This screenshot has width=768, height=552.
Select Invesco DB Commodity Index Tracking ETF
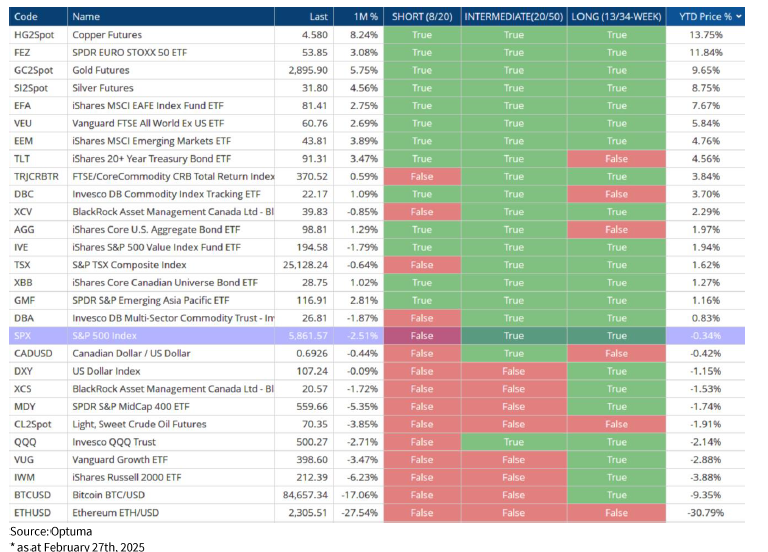166,194
